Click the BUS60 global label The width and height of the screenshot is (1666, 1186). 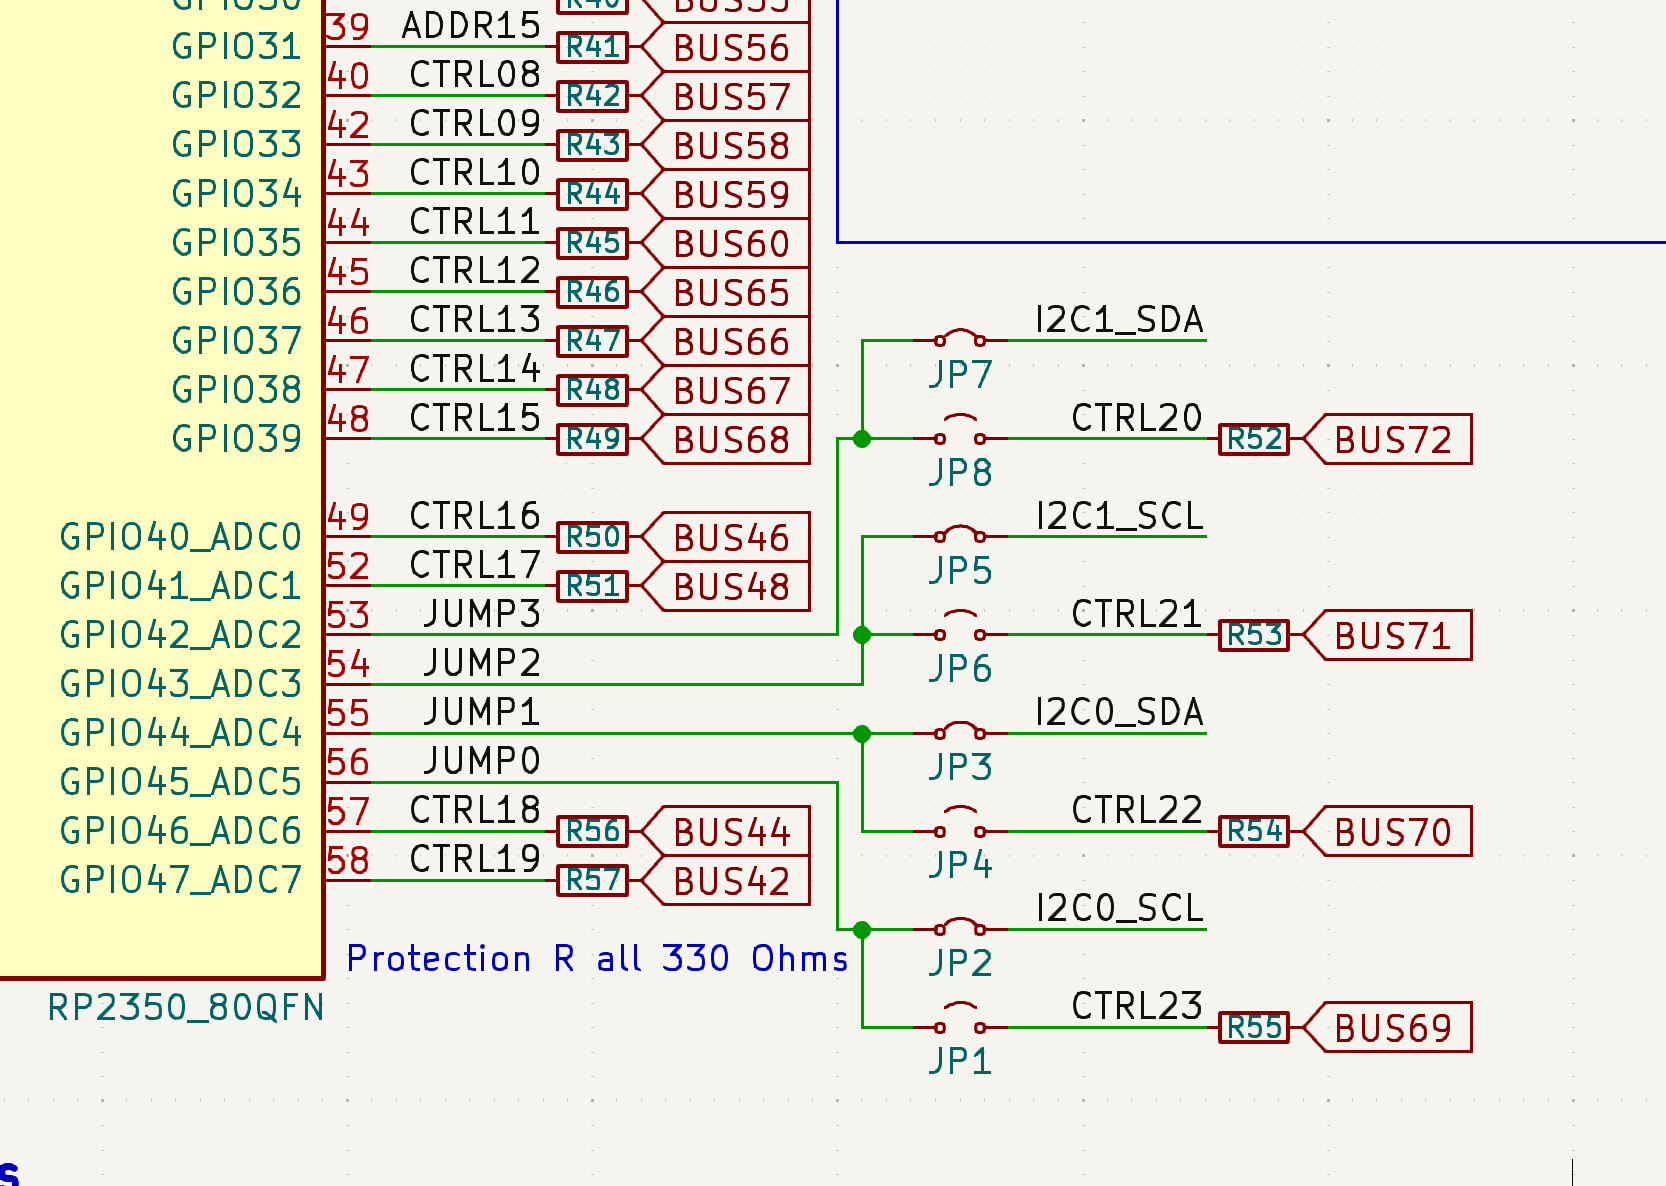coord(731,244)
